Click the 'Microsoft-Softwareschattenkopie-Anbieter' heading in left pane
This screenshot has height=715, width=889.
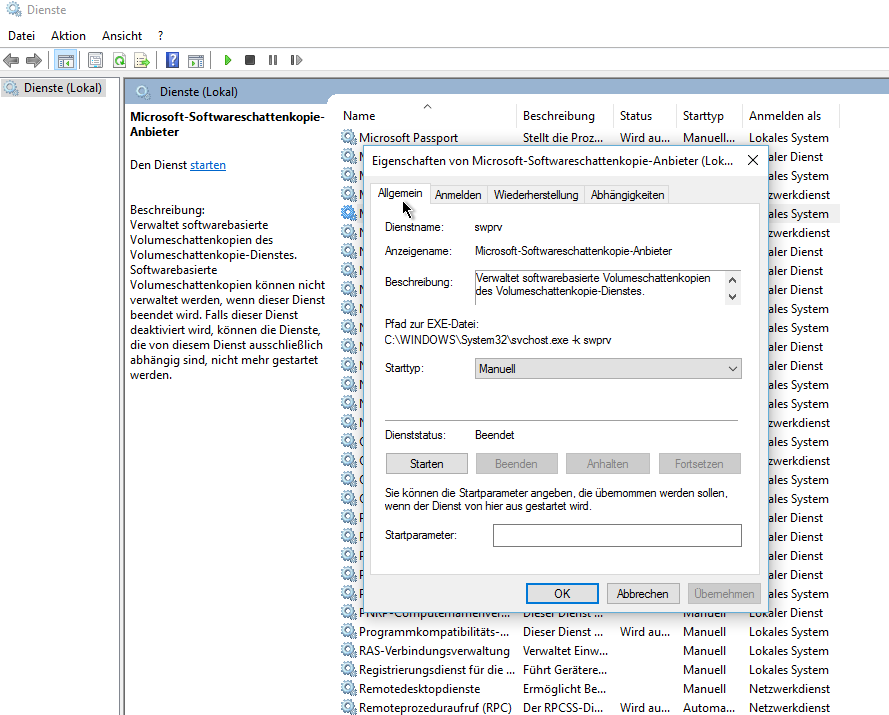tap(227, 124)
